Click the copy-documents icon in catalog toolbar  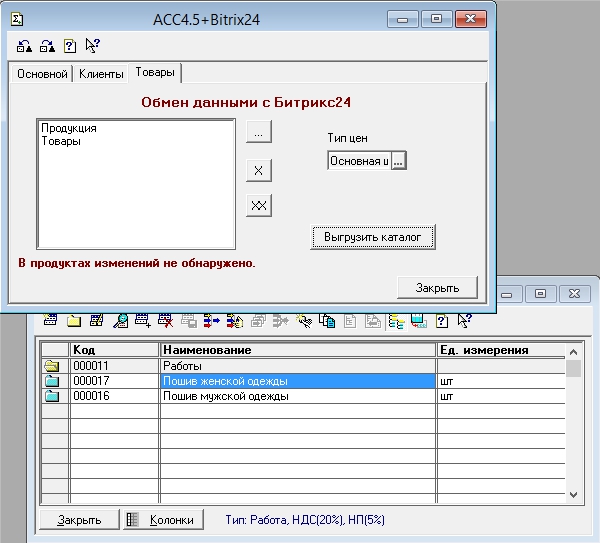pyautogui.click(x=327, y=321)
